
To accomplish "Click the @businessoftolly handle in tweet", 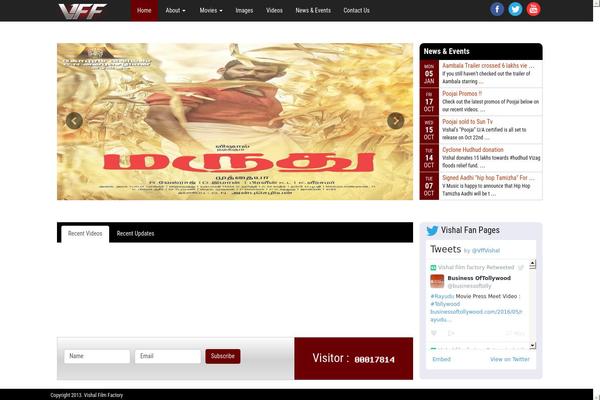I will (x=470, y=286).
